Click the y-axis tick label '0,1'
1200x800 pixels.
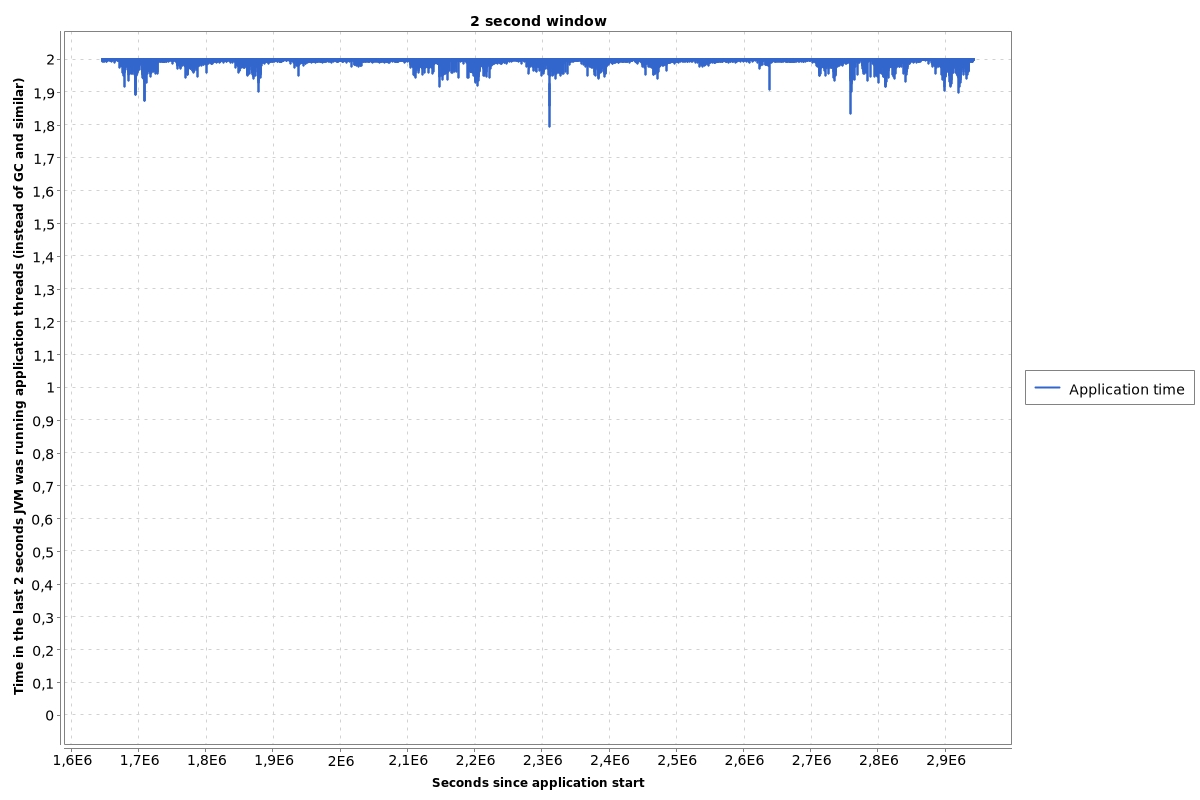pos(45,683)
